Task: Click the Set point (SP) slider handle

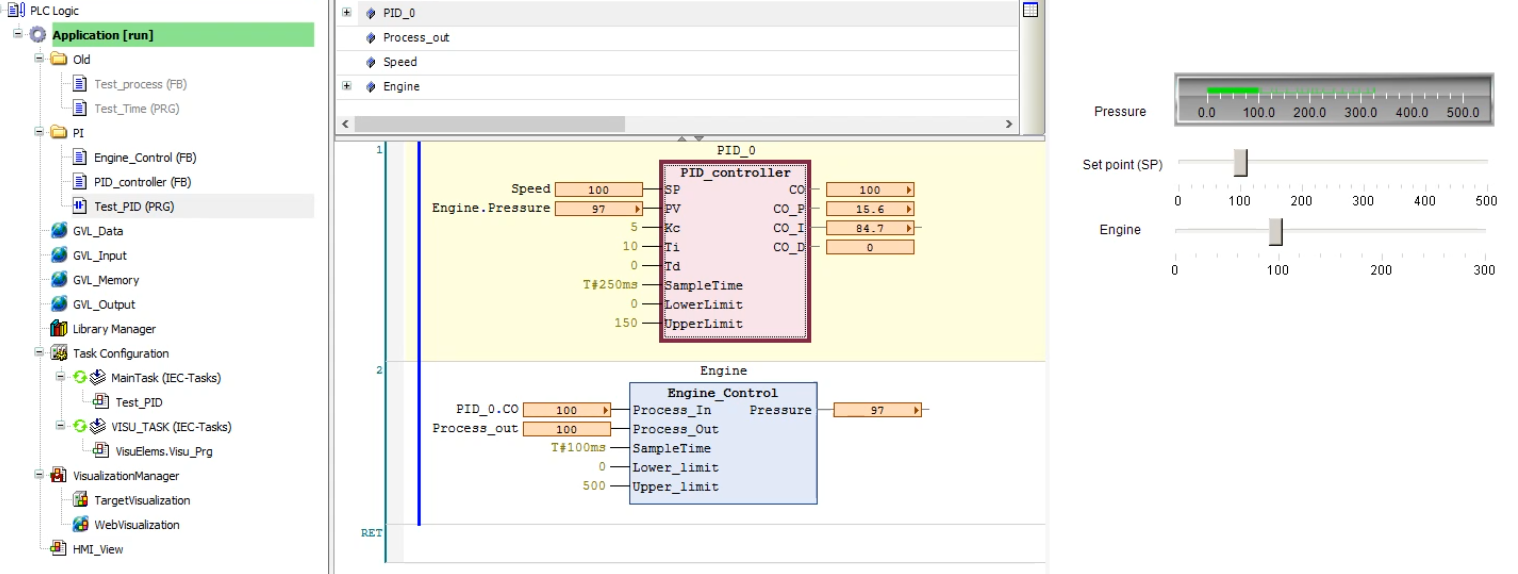Action: [x=1241, y=162]
